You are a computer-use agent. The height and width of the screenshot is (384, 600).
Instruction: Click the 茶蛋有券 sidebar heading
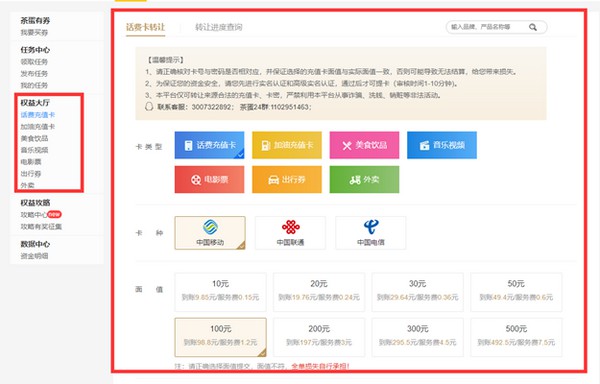(35, 21)
